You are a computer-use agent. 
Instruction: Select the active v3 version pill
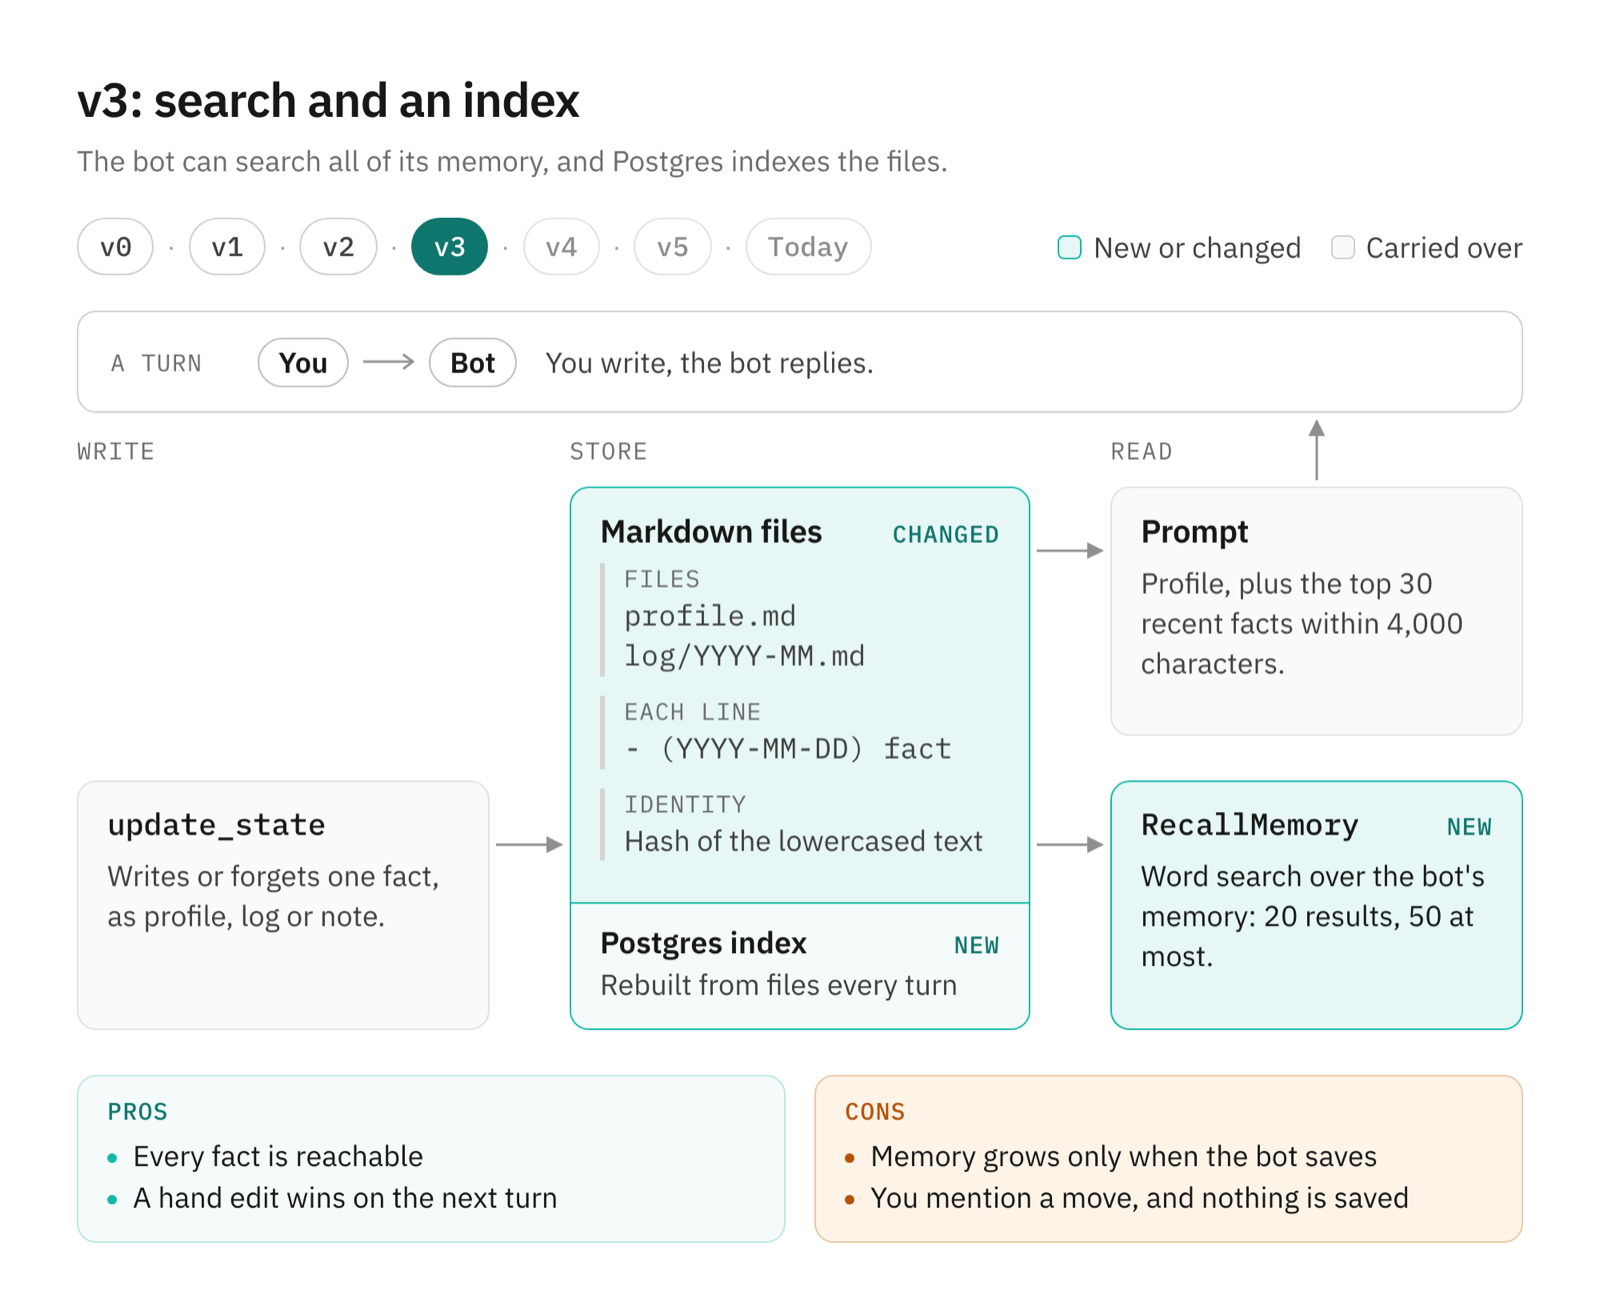[449, 247]
